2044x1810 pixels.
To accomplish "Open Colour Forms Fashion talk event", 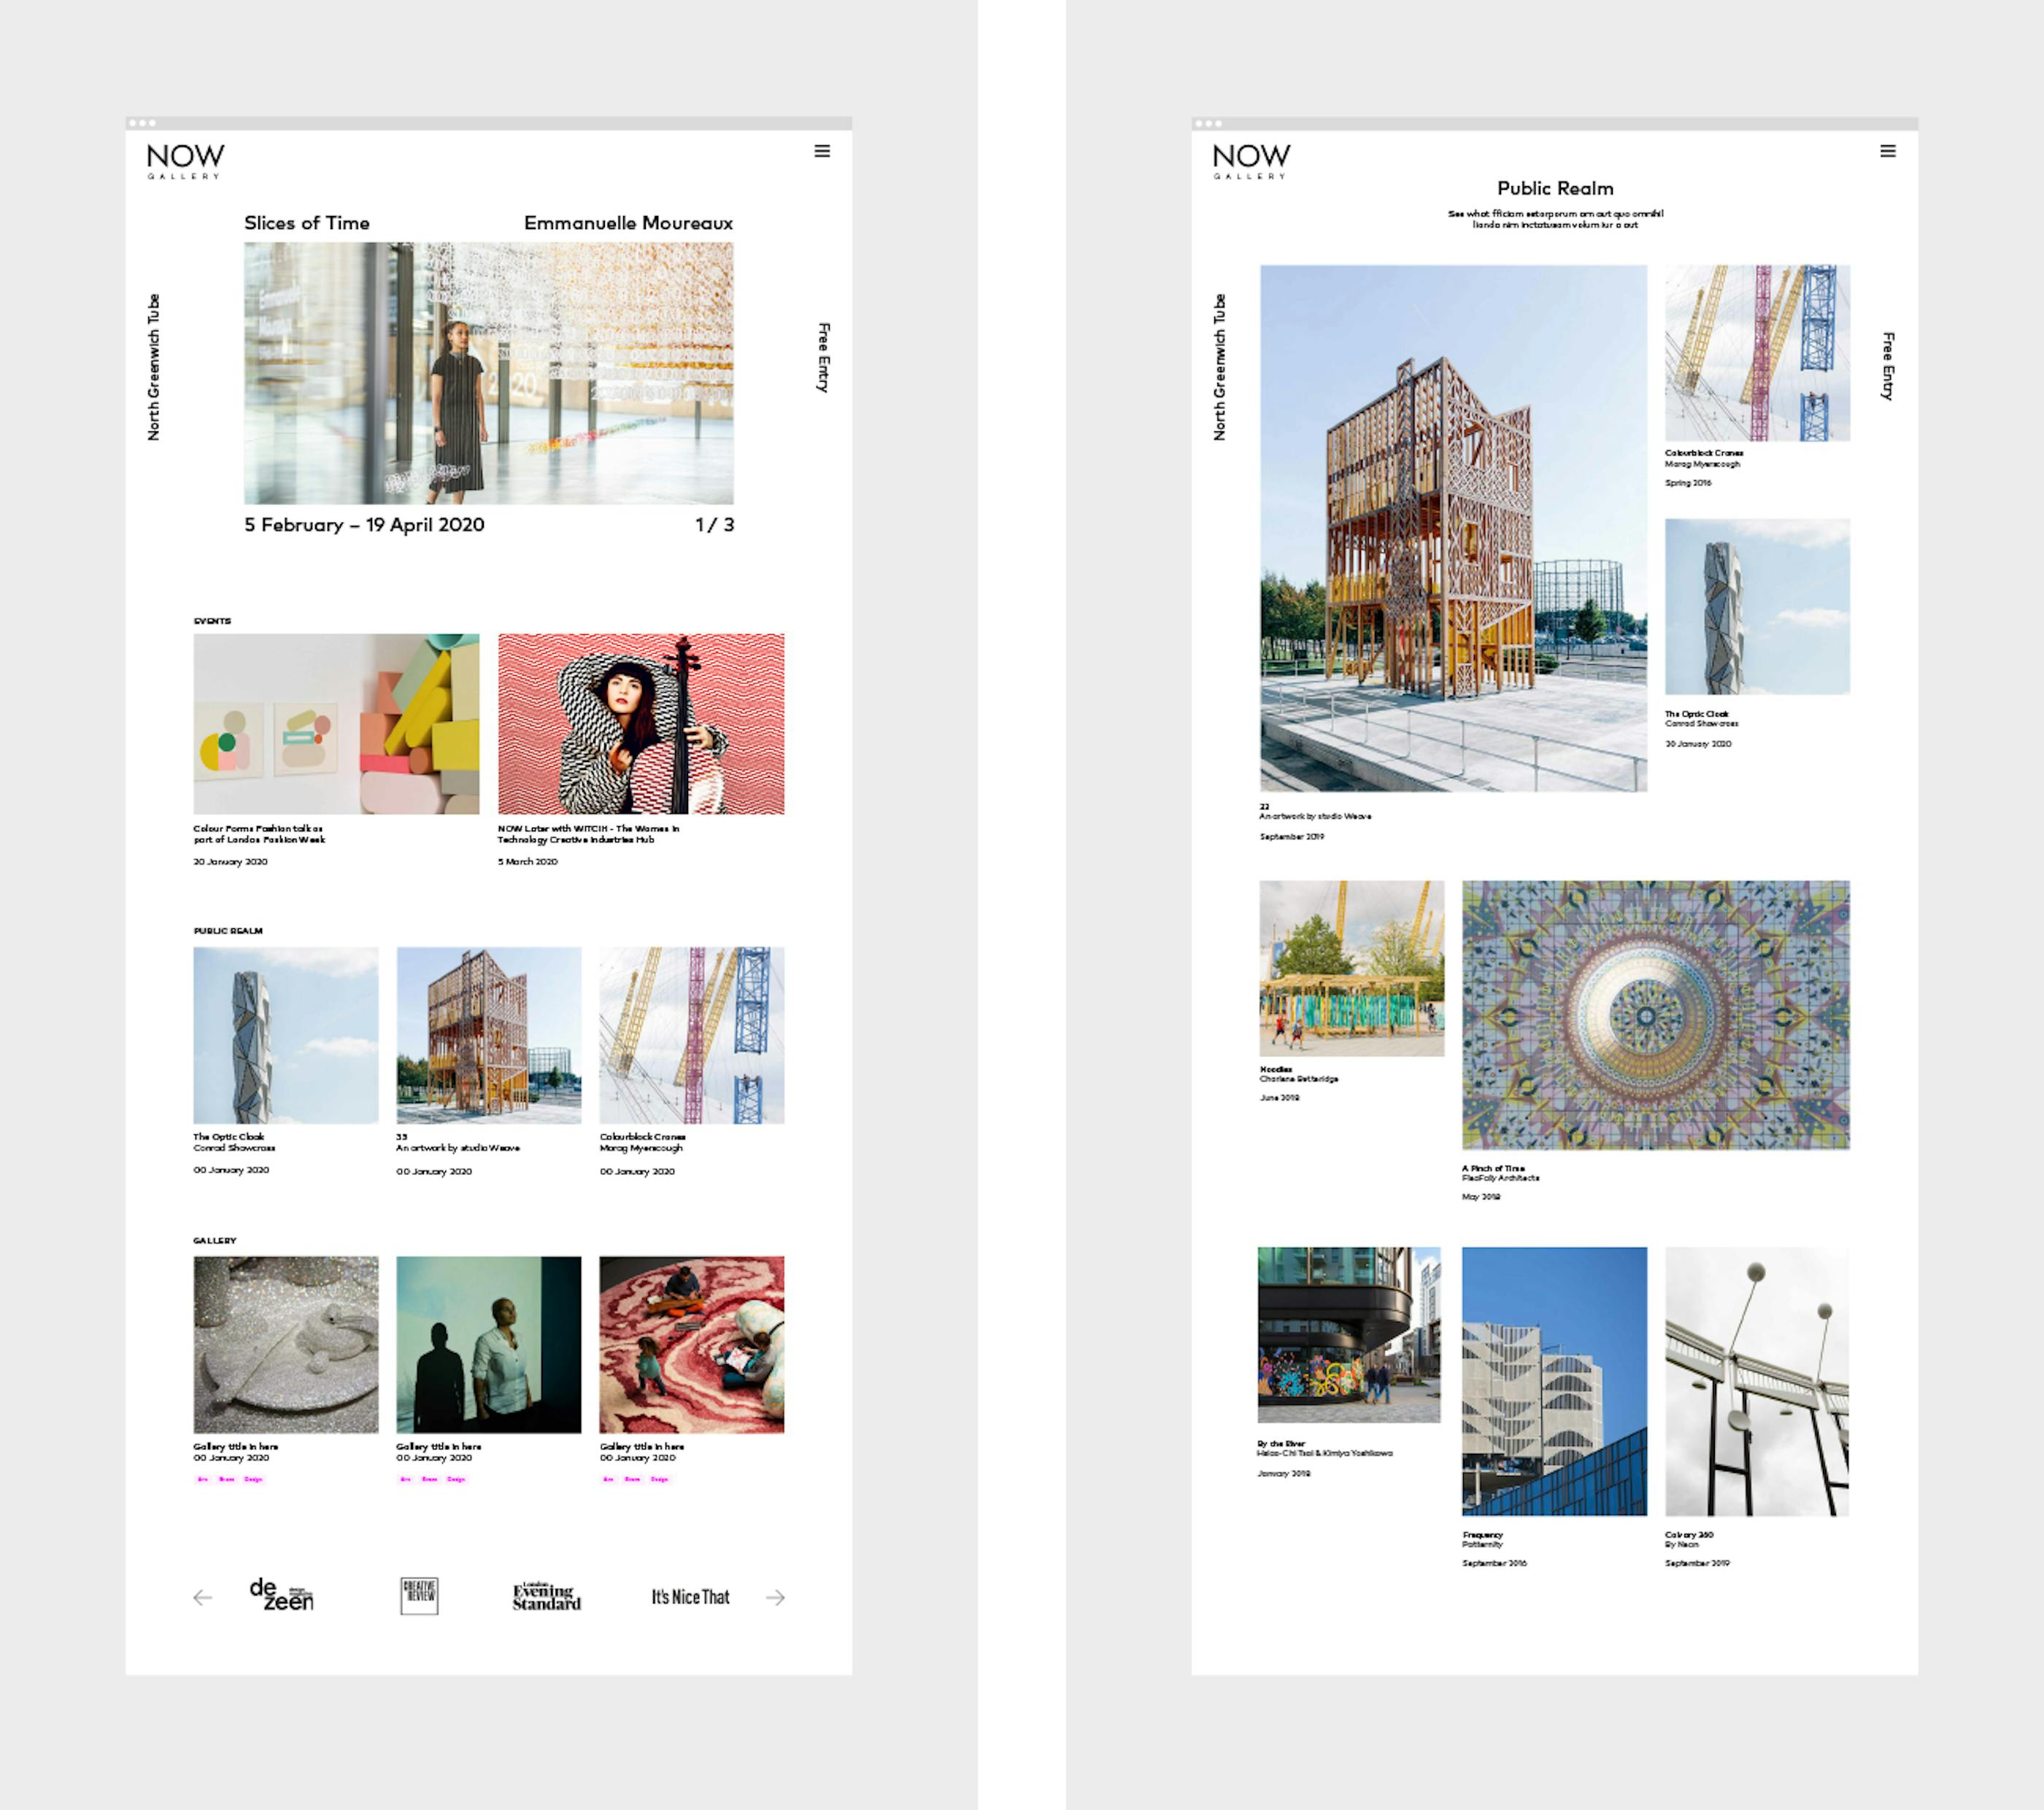I will 336,723.
